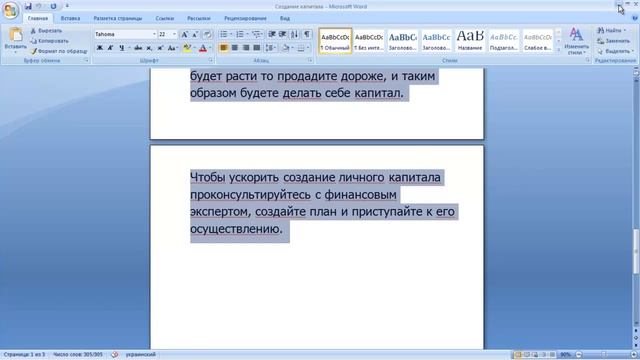This screenshot has width=640, height=360.
Task: Open the Рассылки tab
Action: pos(199,18)
